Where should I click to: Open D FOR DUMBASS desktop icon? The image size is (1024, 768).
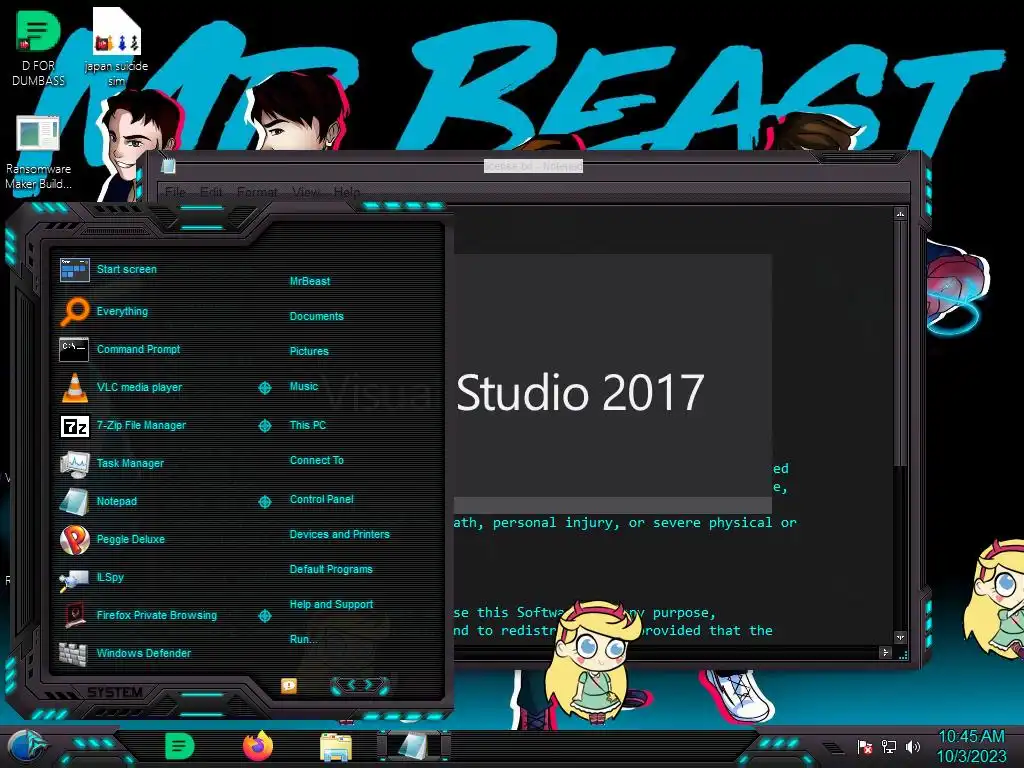(38, 49)
